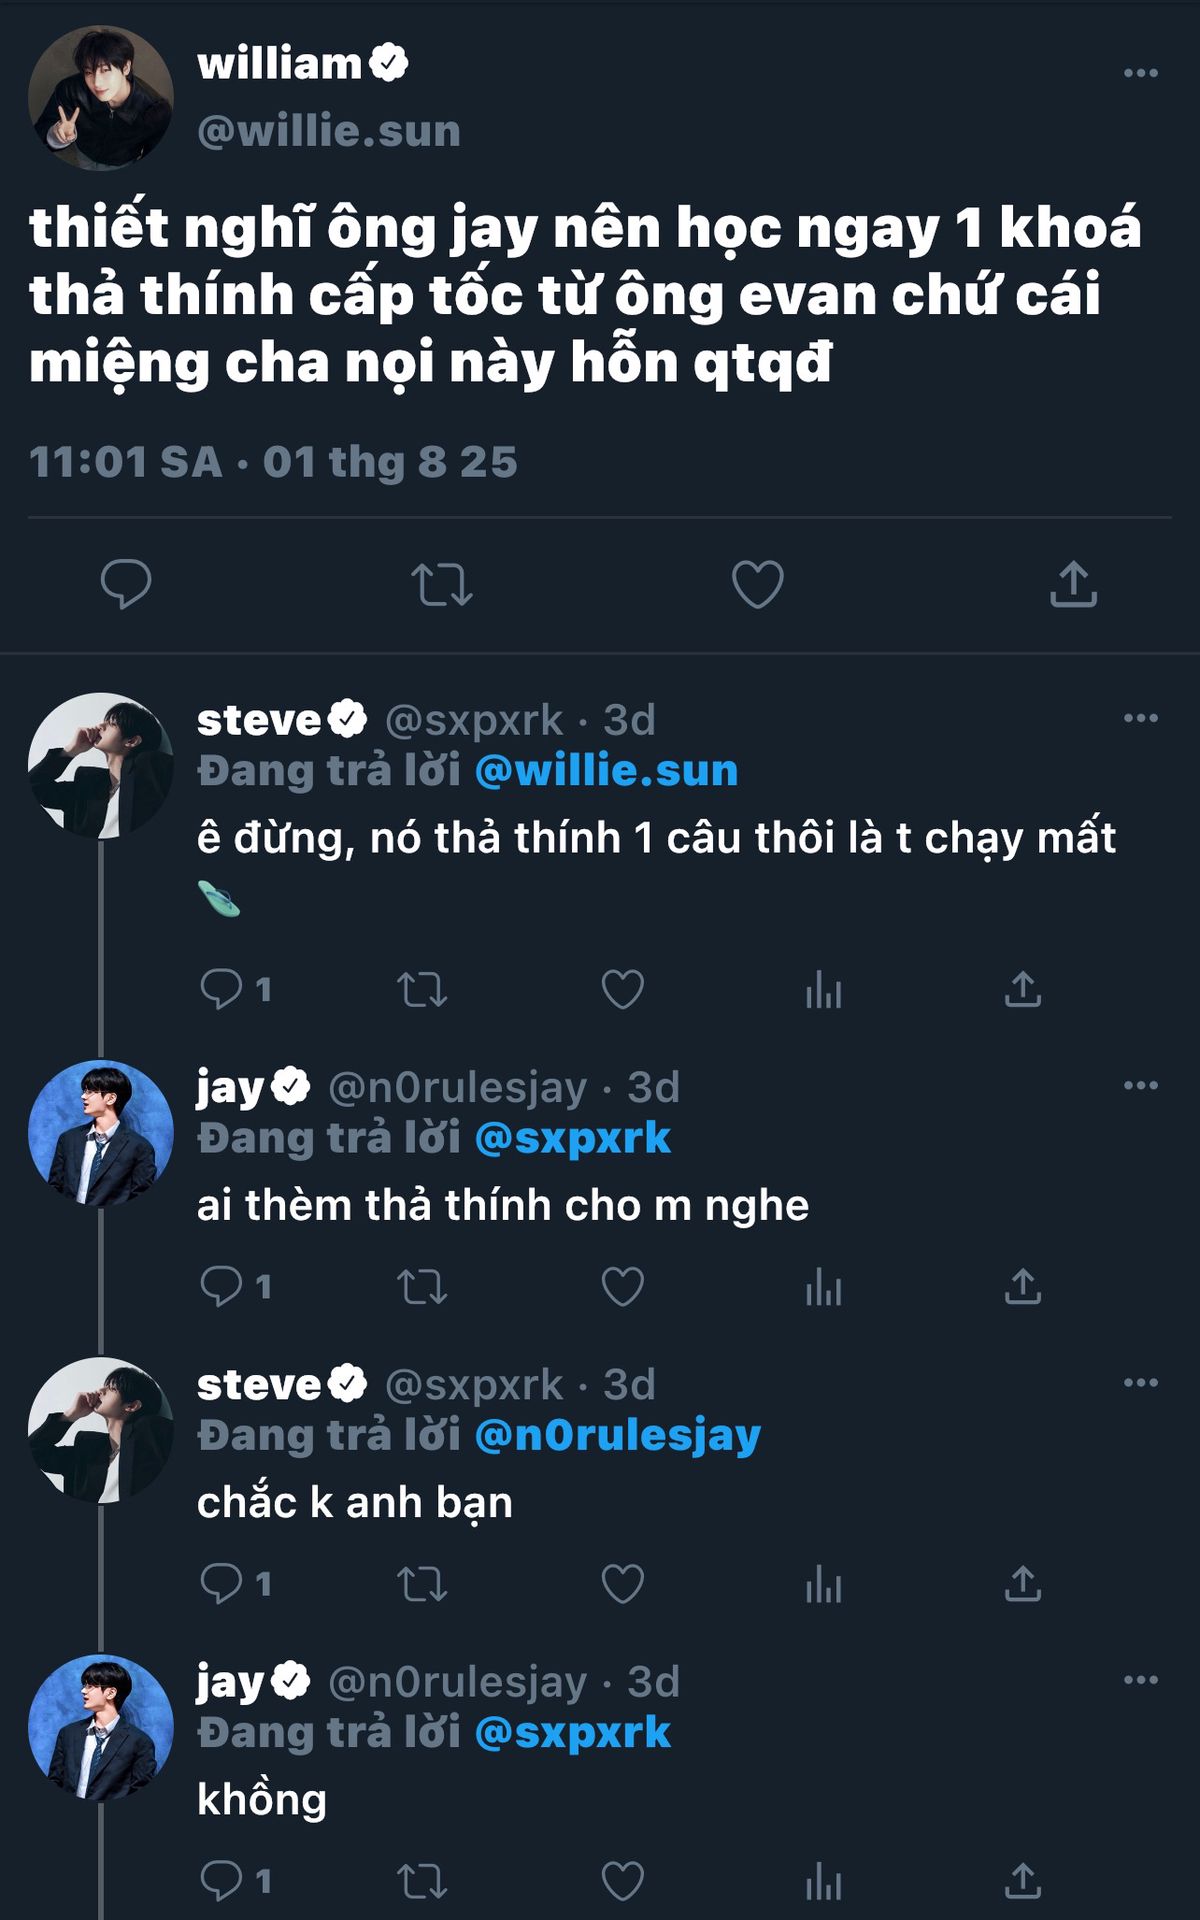Image resolution: width=1200 pixels, height=1920 pixels.
Task: Share jay's 'ai thèm thả thính' reply
Action: coord(1023,1287)
